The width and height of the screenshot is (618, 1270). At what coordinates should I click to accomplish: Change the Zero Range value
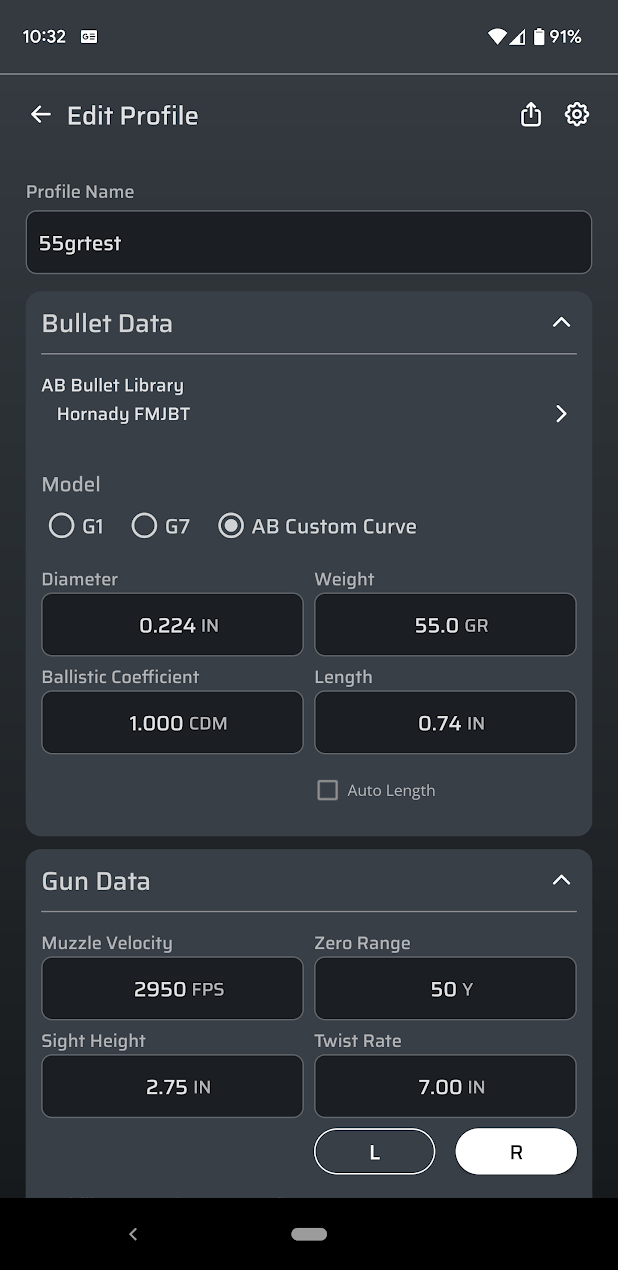[445, 989]
